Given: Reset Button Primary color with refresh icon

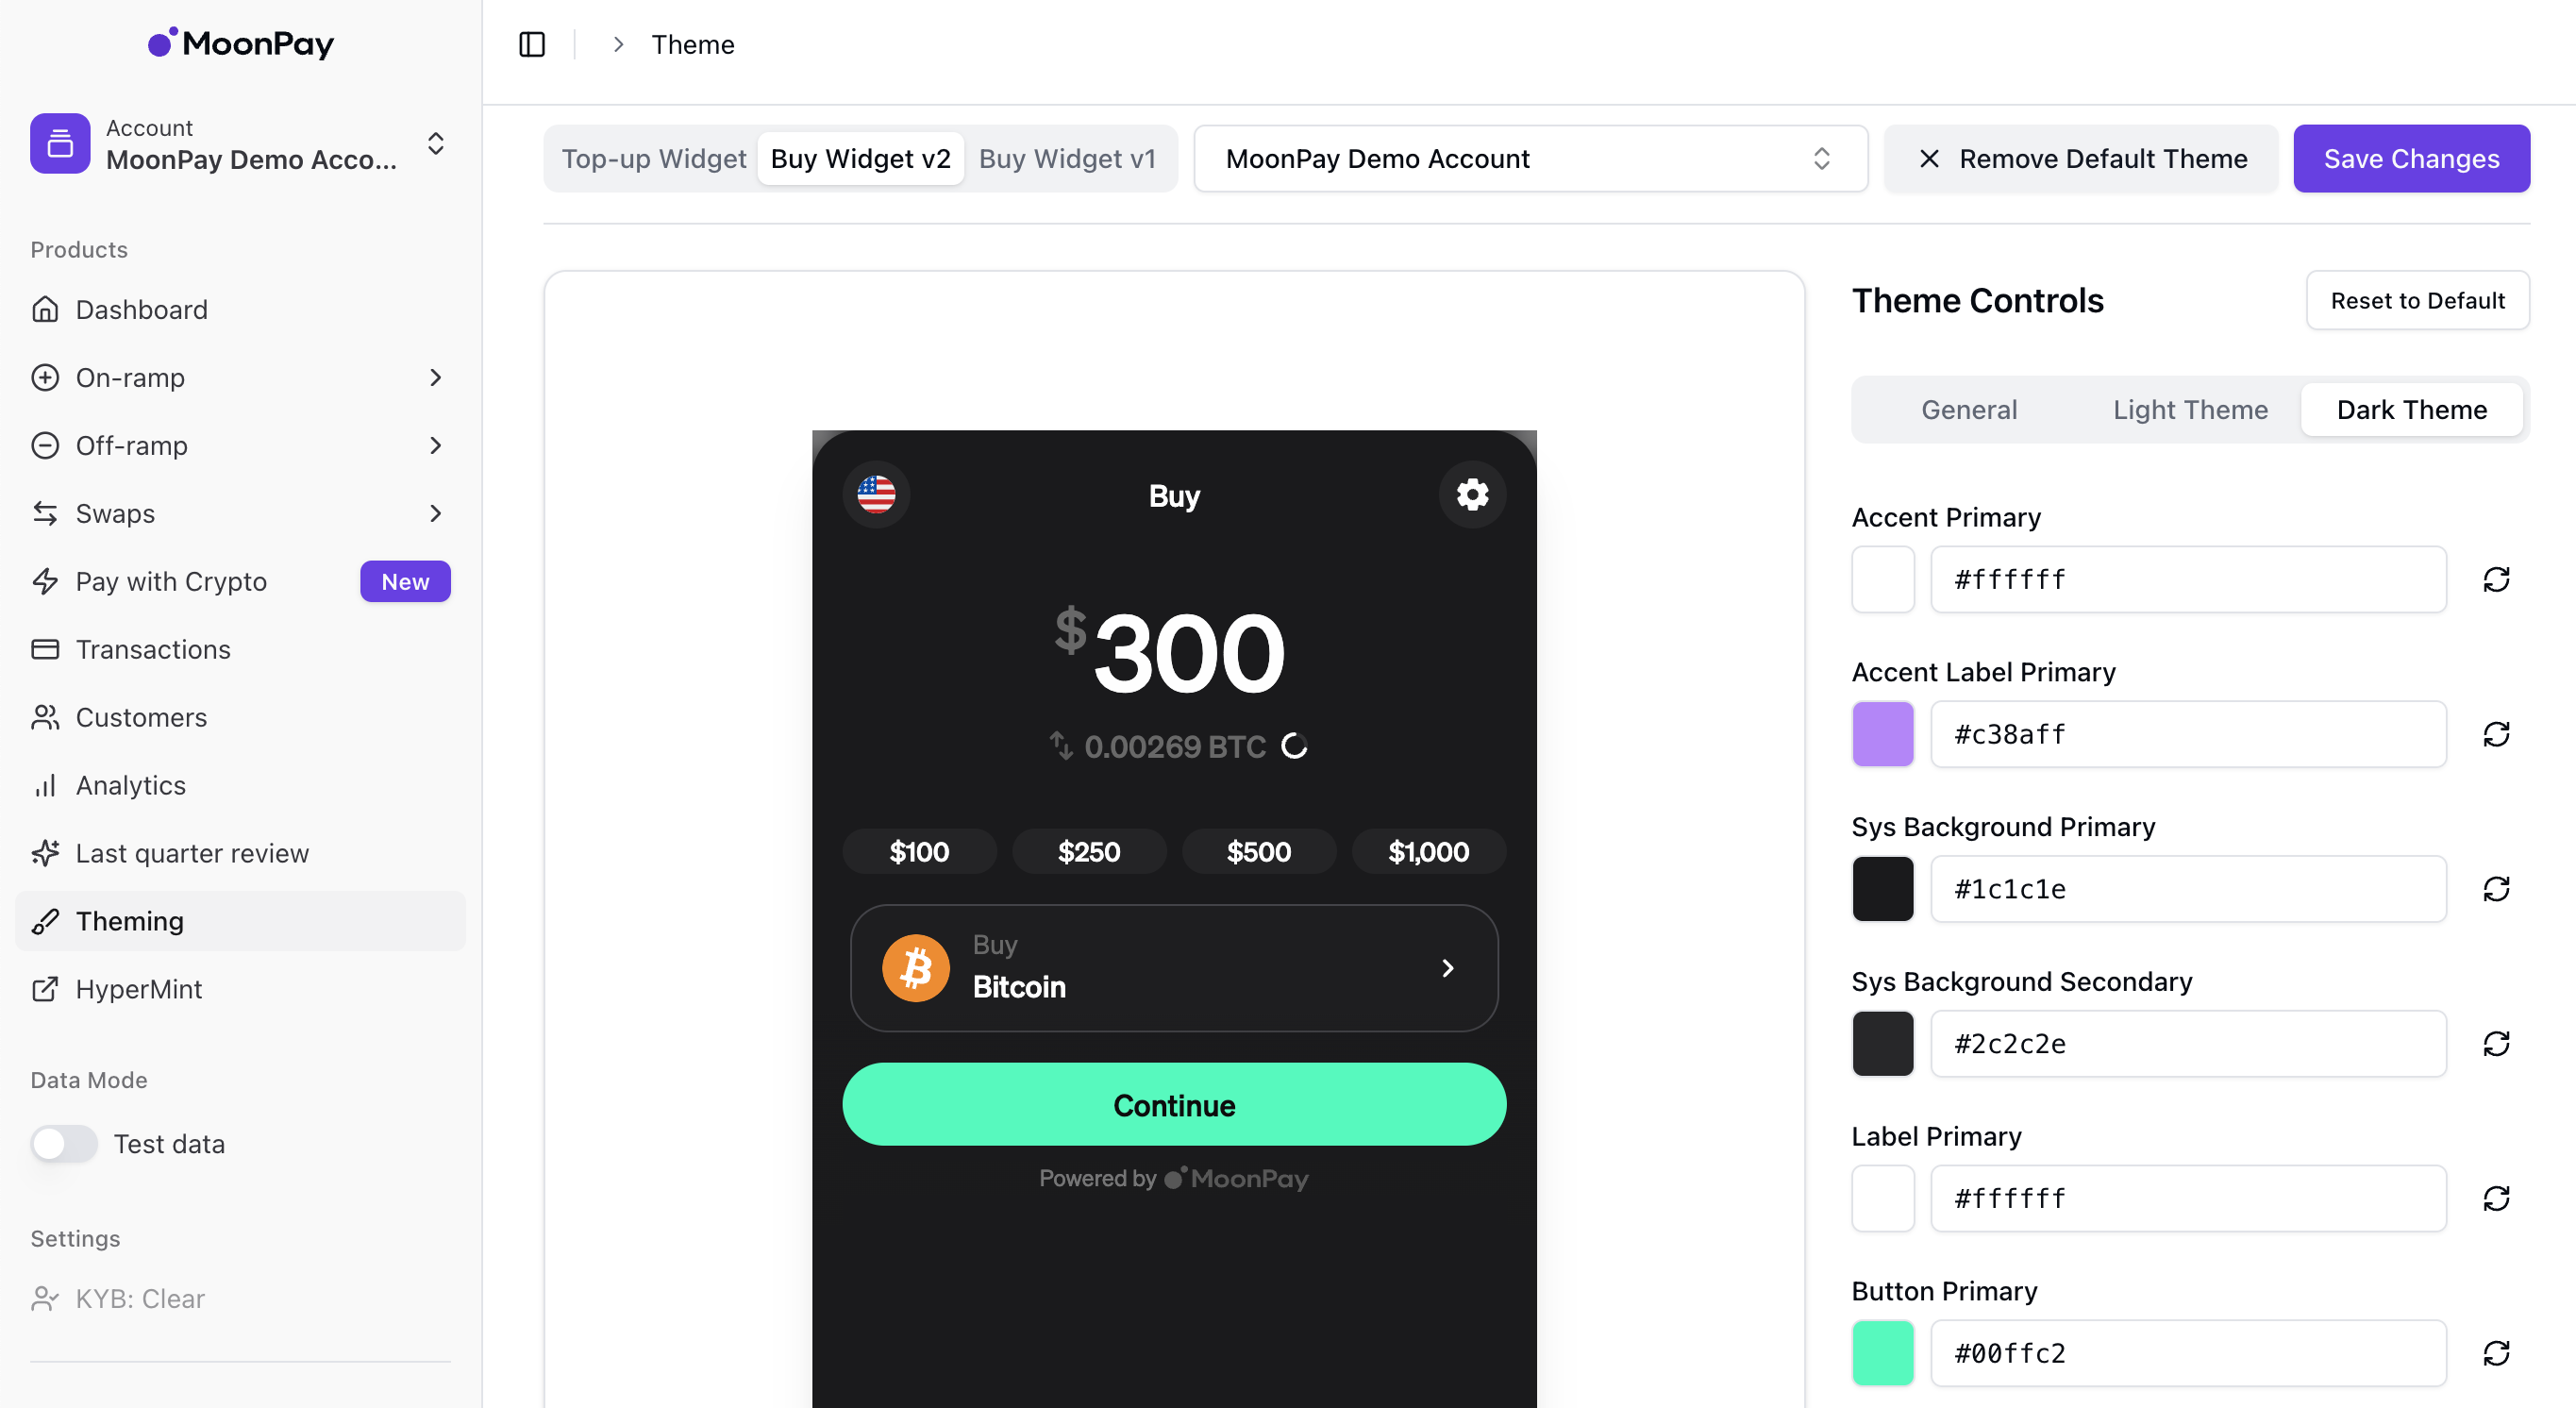Looking at the screenshot, I should click(x=2496, y=1353).
